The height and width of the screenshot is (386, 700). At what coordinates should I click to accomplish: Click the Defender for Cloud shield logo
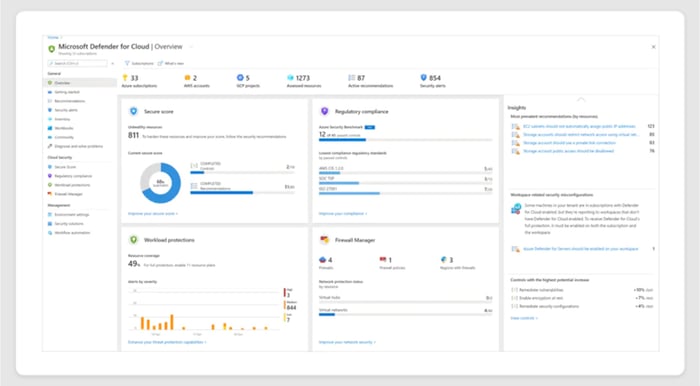pyautogui.click(x=51, y=49)
